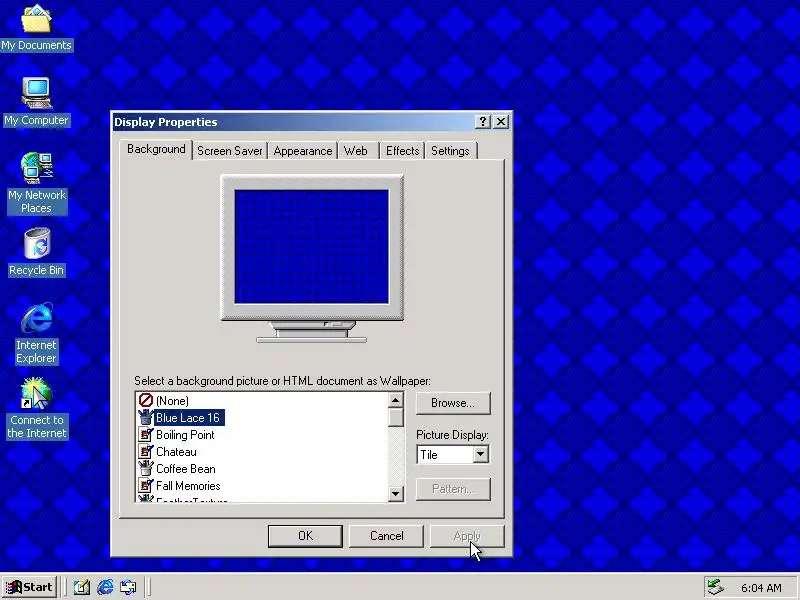Click the Browse... button
The width and height of the screenshot is (800, 600).
click(453, 403)
